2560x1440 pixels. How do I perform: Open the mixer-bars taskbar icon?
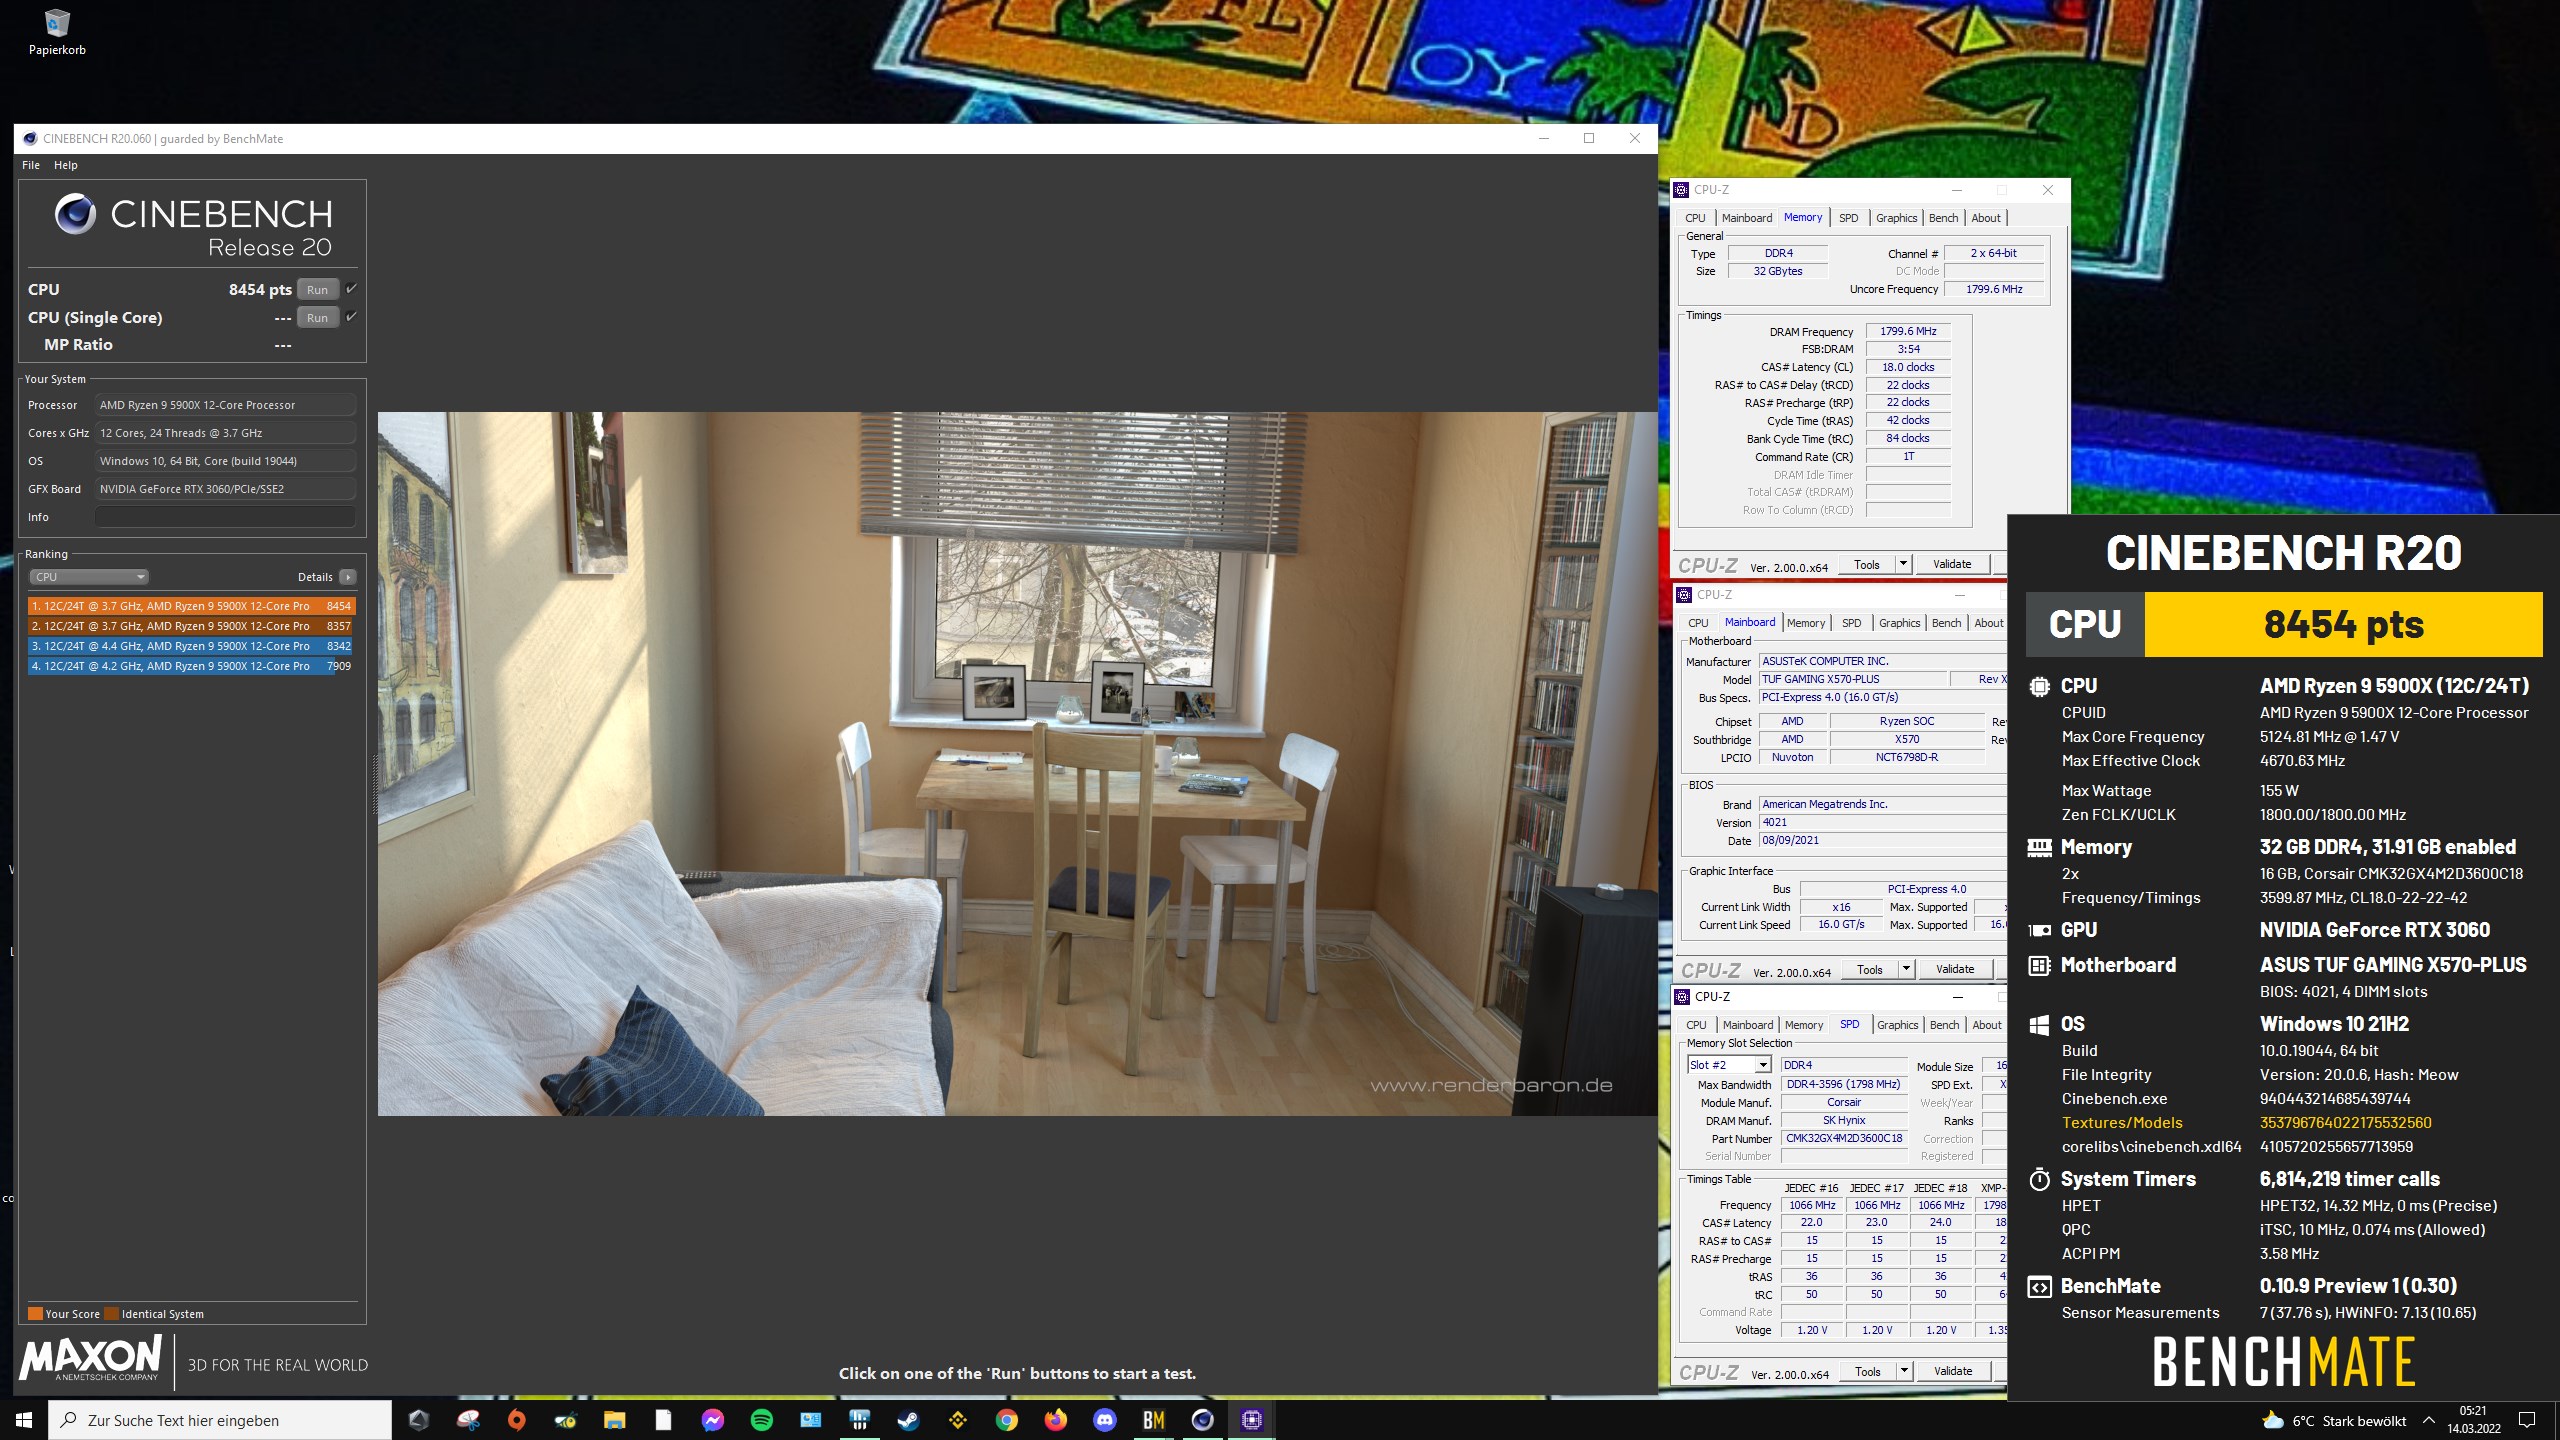[x=859, y=1420]
